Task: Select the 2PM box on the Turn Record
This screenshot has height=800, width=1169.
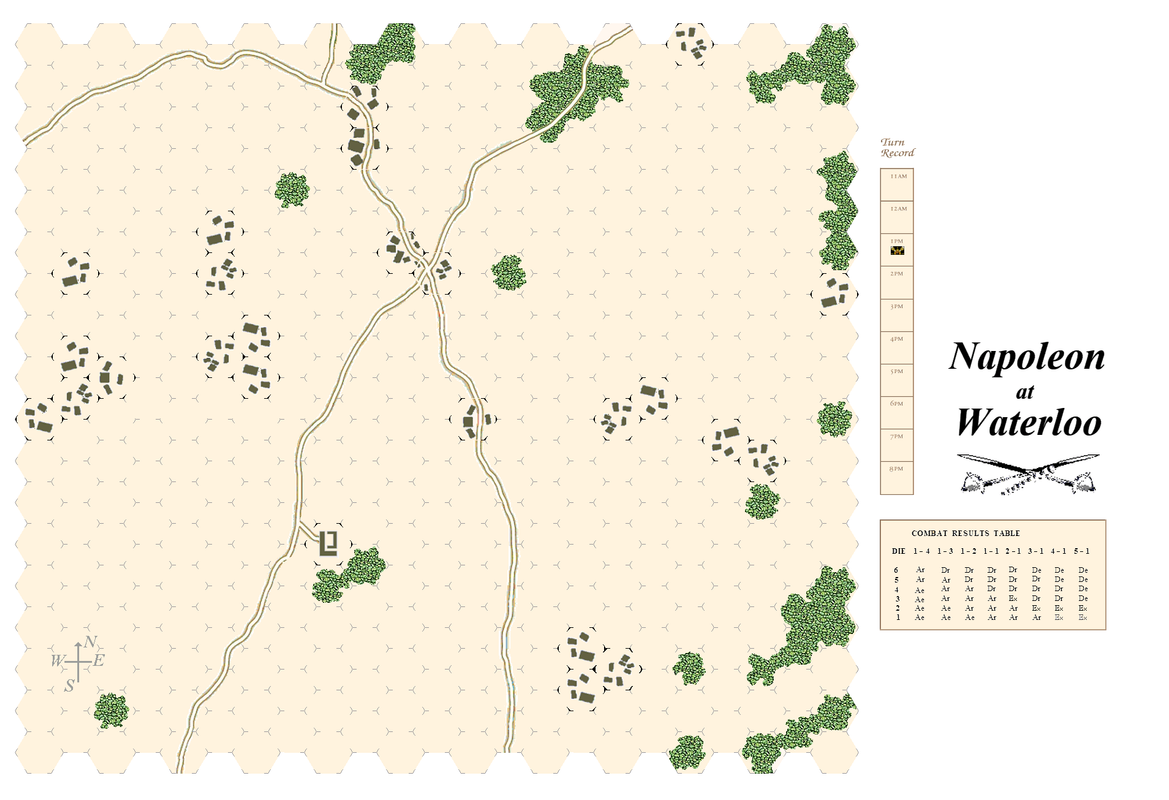Action: pos(897,283)
